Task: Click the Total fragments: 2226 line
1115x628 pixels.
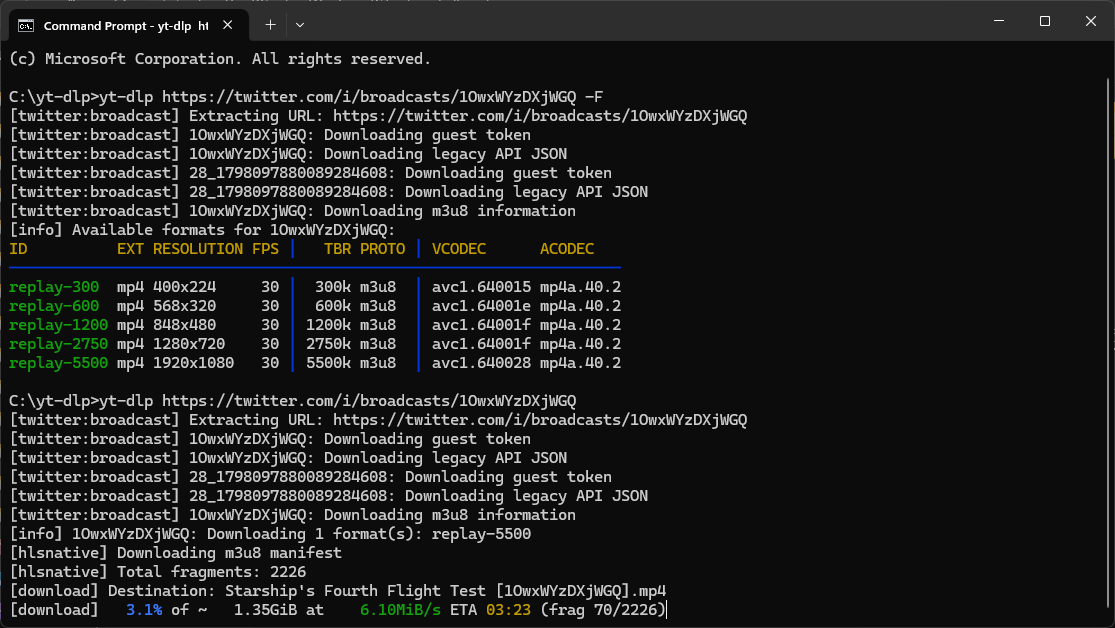Action: [x=158, y=573]
